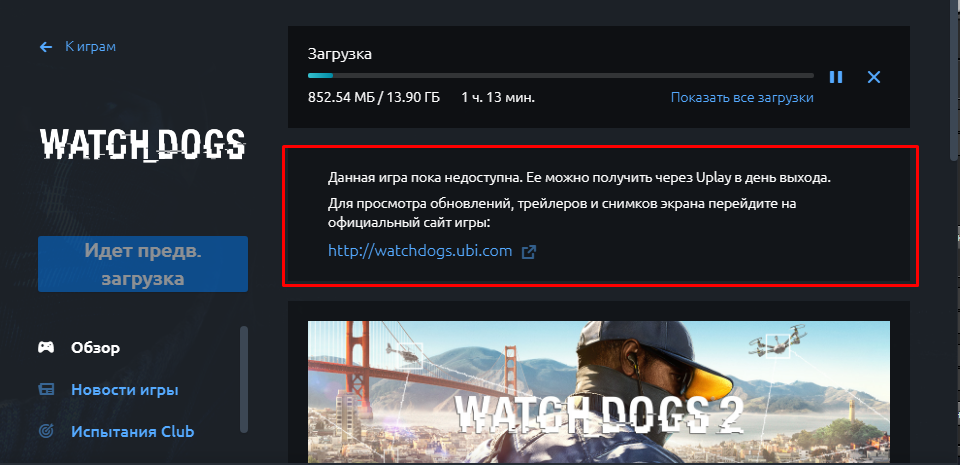The height and width of the screenshot is (465, 960).
Task: Click the Идет предв. загрузка button
Action: (x=143, y=264)
